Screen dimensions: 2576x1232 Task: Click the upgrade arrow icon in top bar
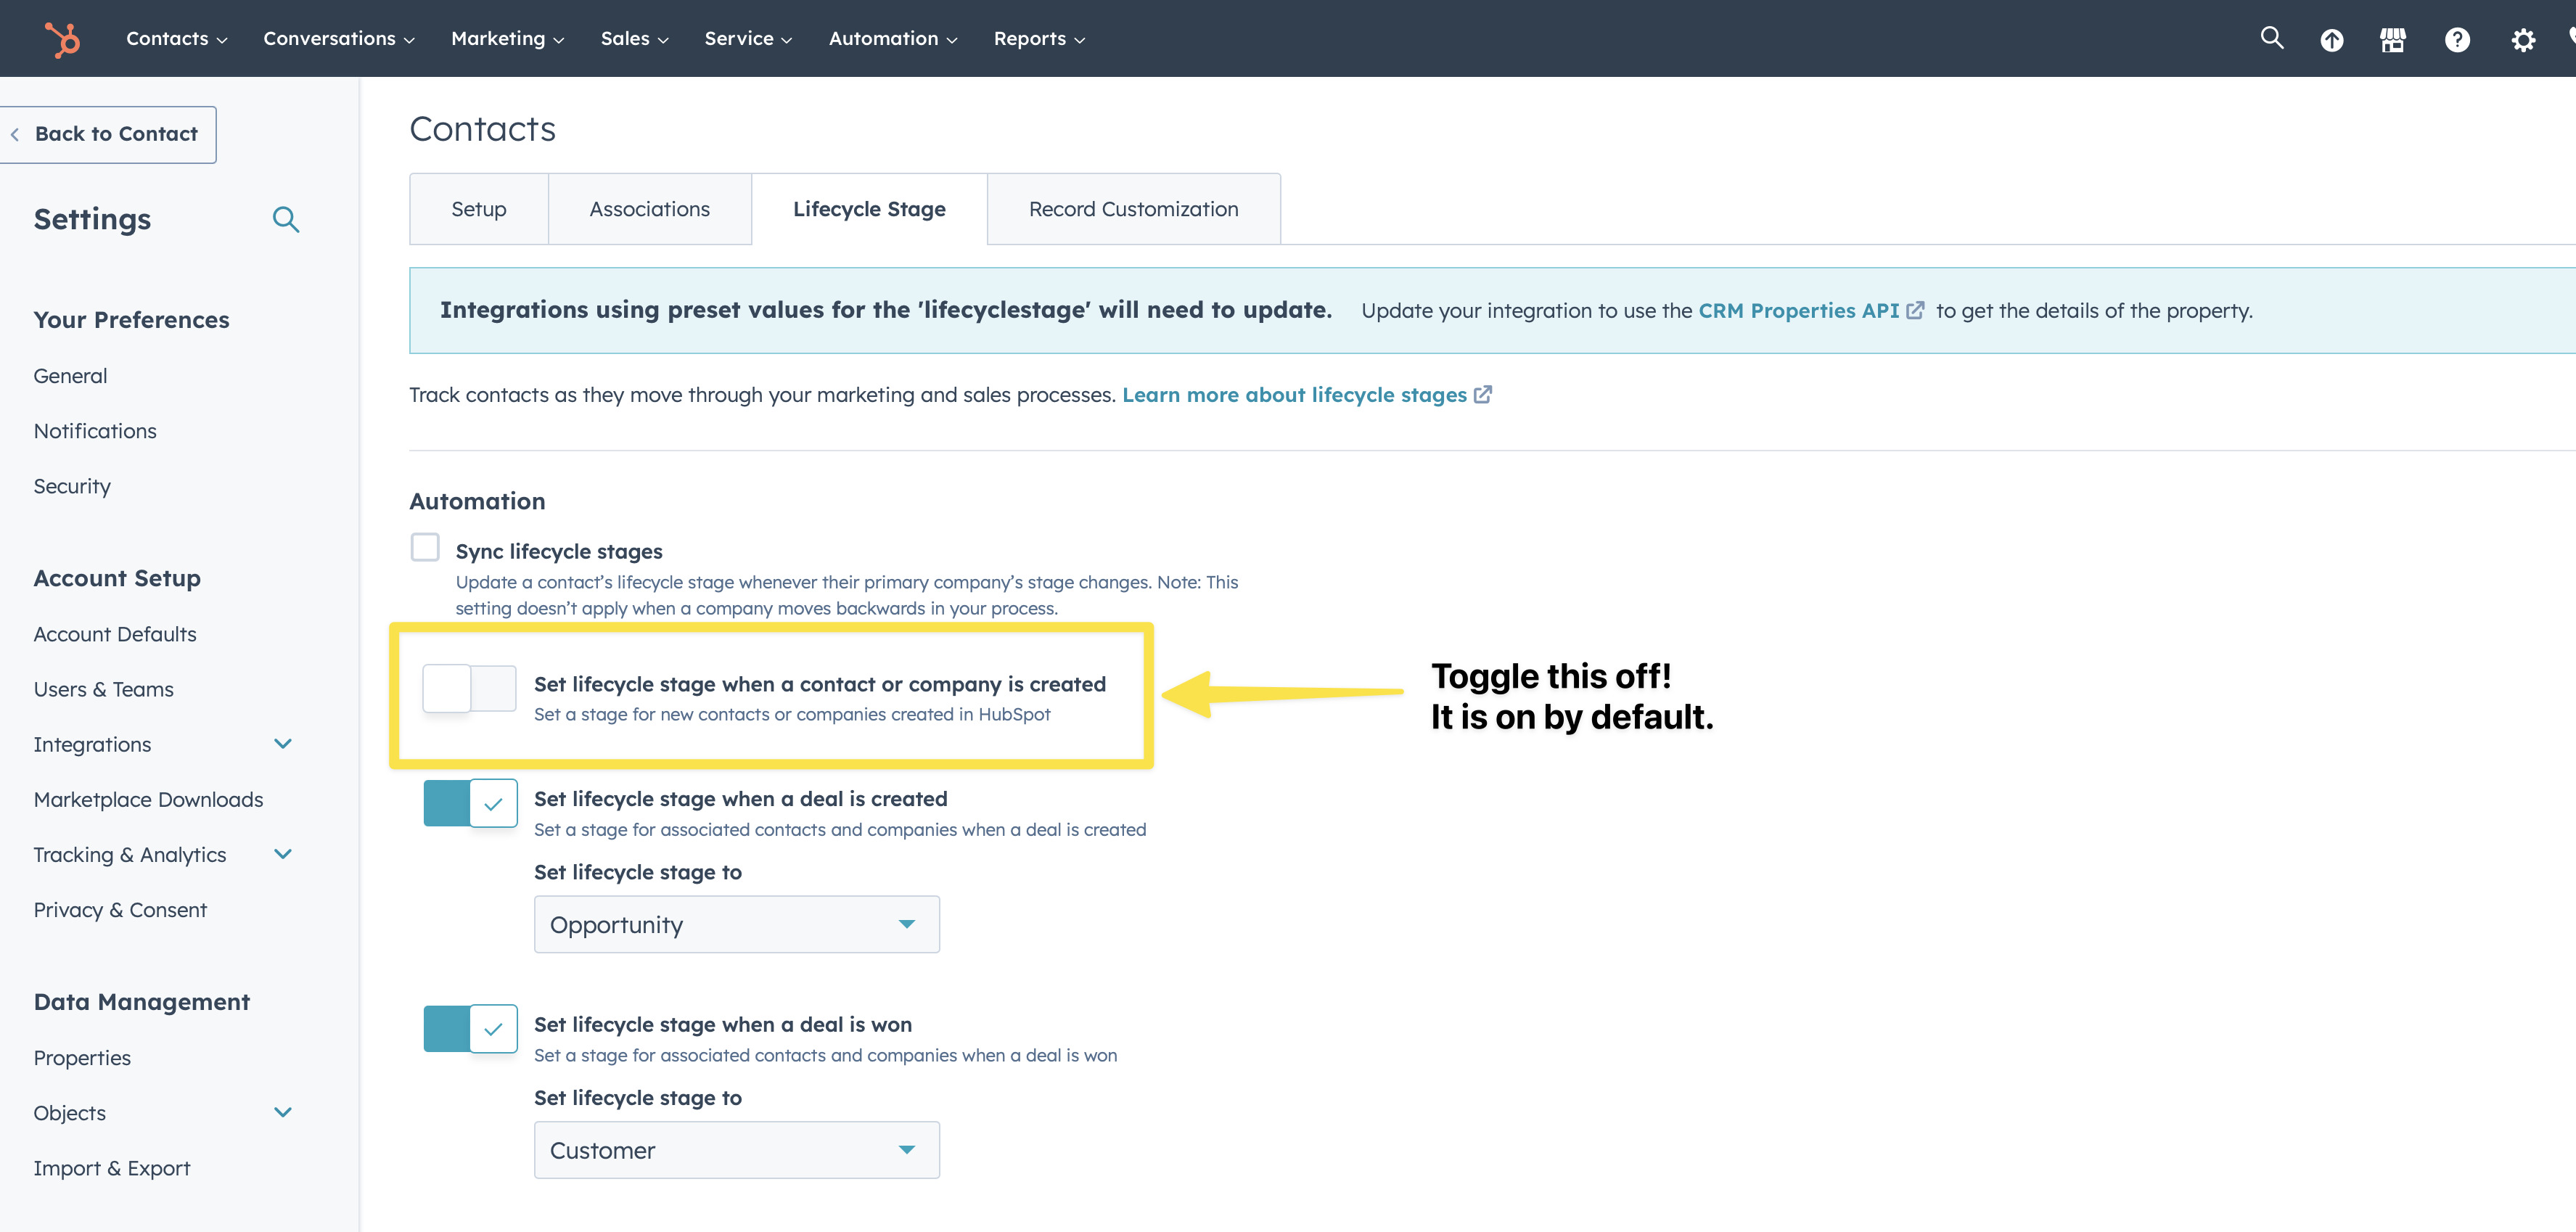[x=2332, y=38]
